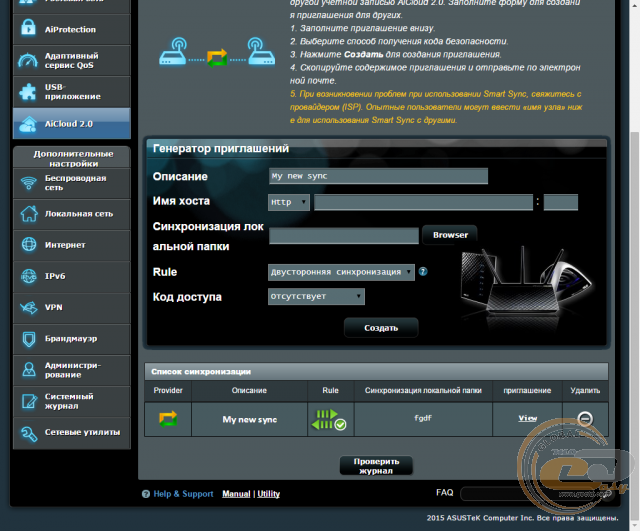Click the приглашение column header
The height and width of the screenshot is (531, 640).
point(527,391)
